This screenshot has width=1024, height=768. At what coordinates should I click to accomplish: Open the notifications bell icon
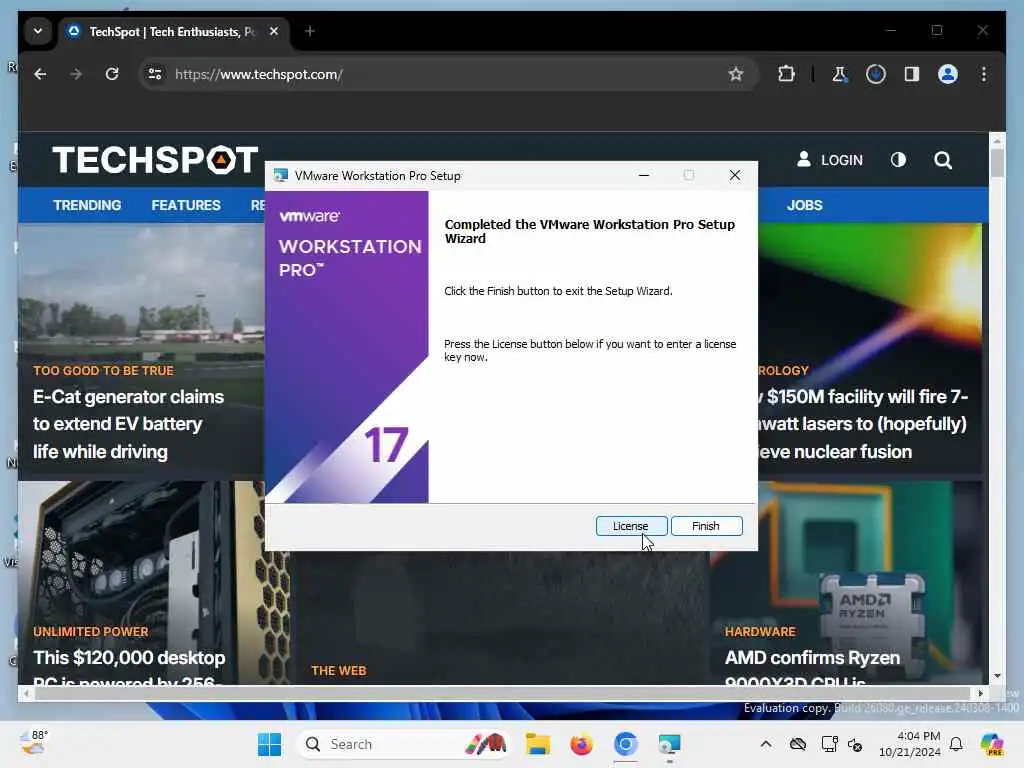956,744
